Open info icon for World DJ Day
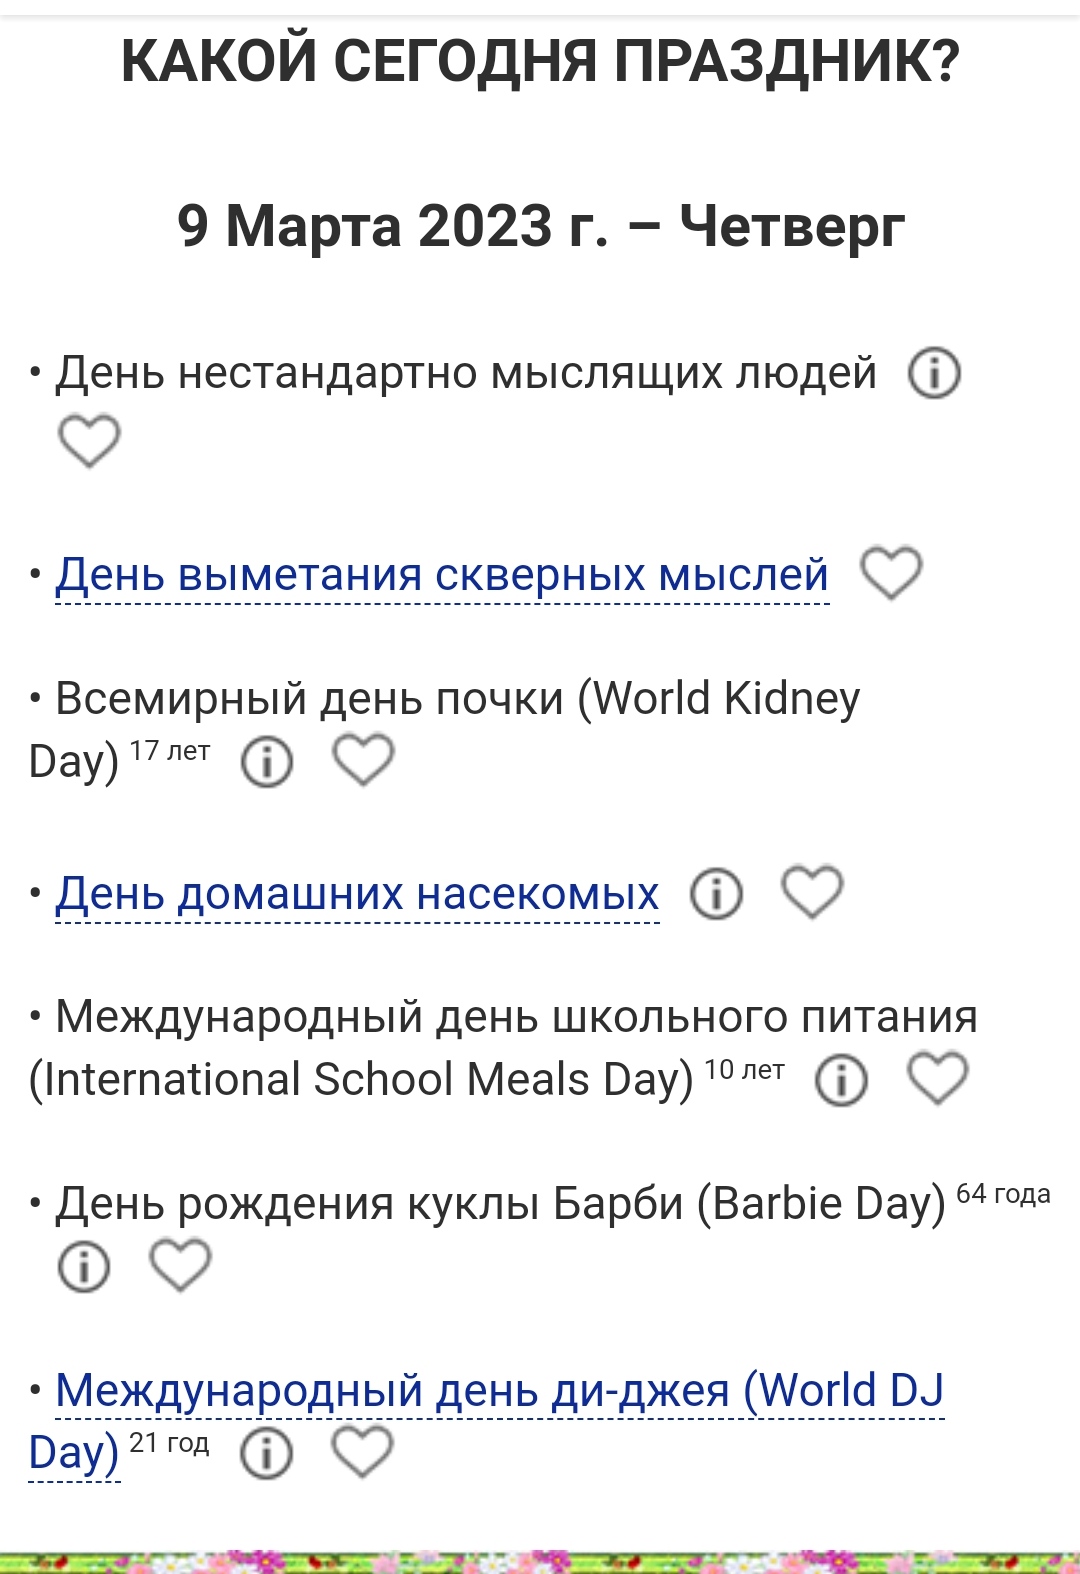 pos(266,1453)
